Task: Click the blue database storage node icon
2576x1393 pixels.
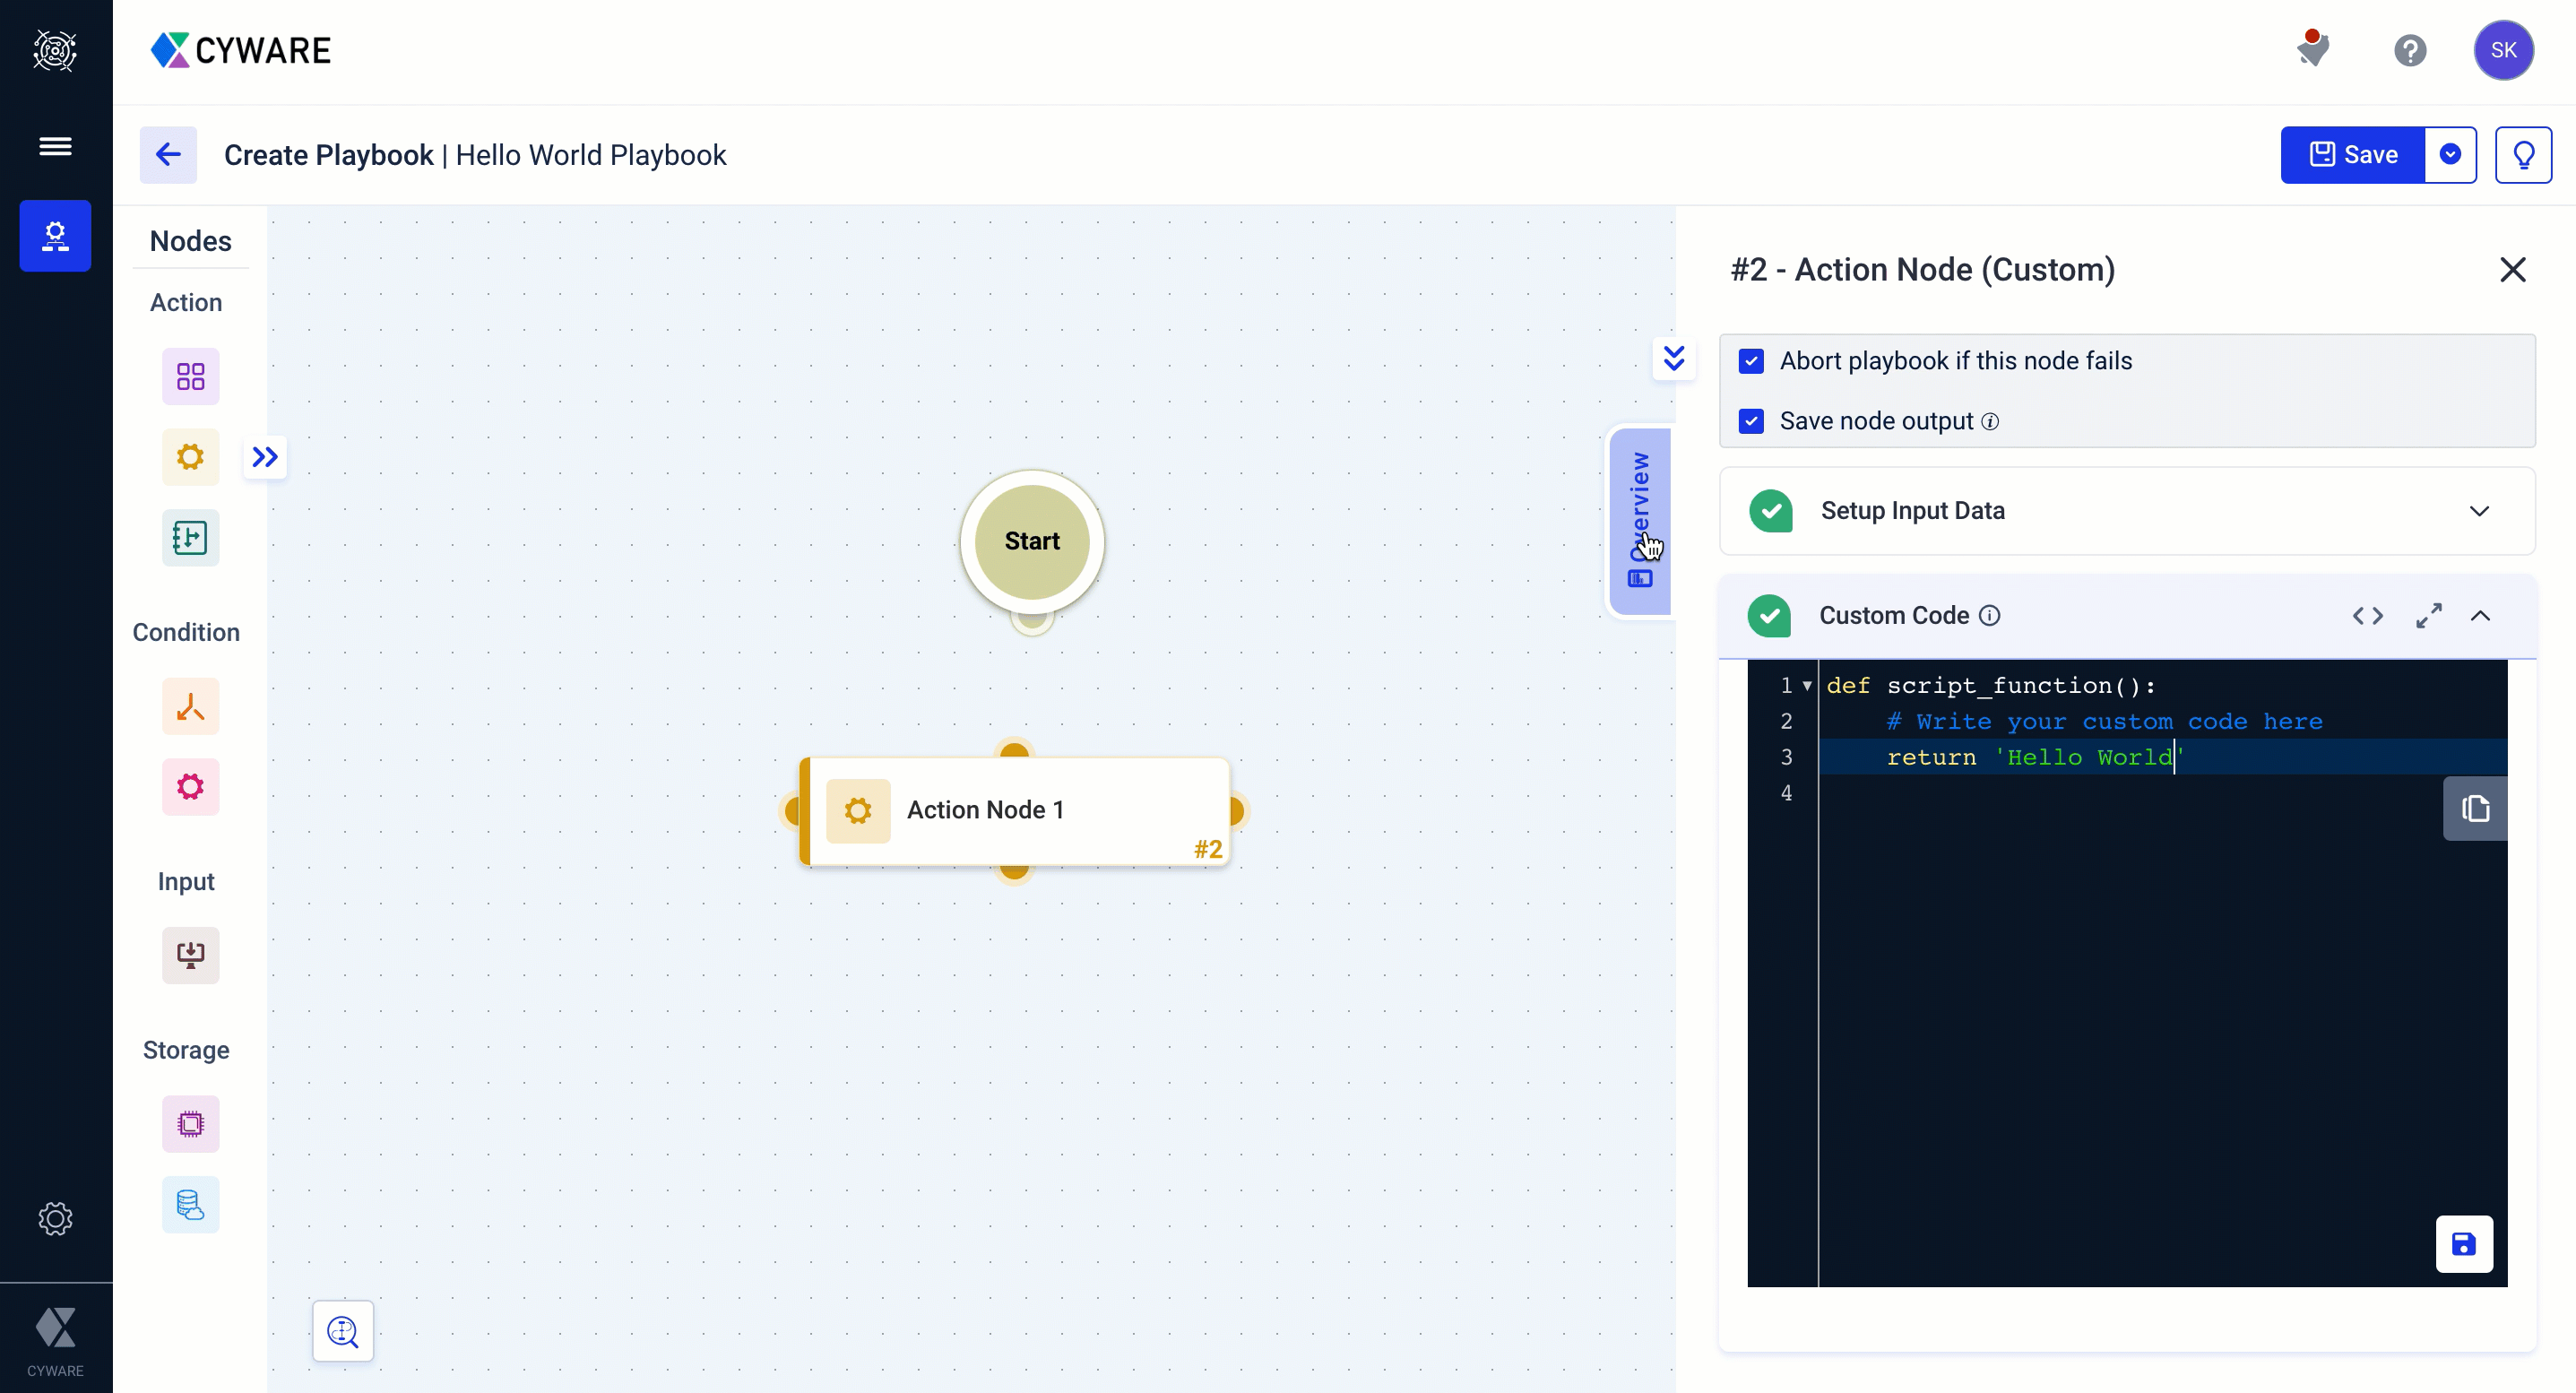Action: tap(190, 1204)
